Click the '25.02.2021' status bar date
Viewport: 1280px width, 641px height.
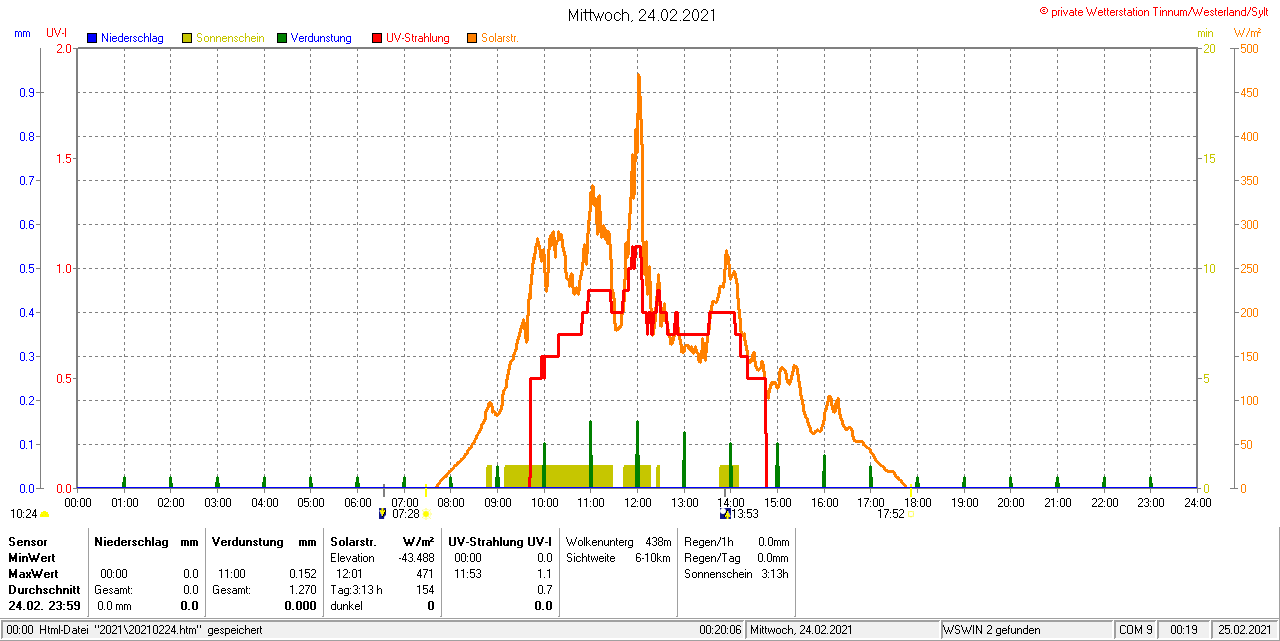[1244, 630]
